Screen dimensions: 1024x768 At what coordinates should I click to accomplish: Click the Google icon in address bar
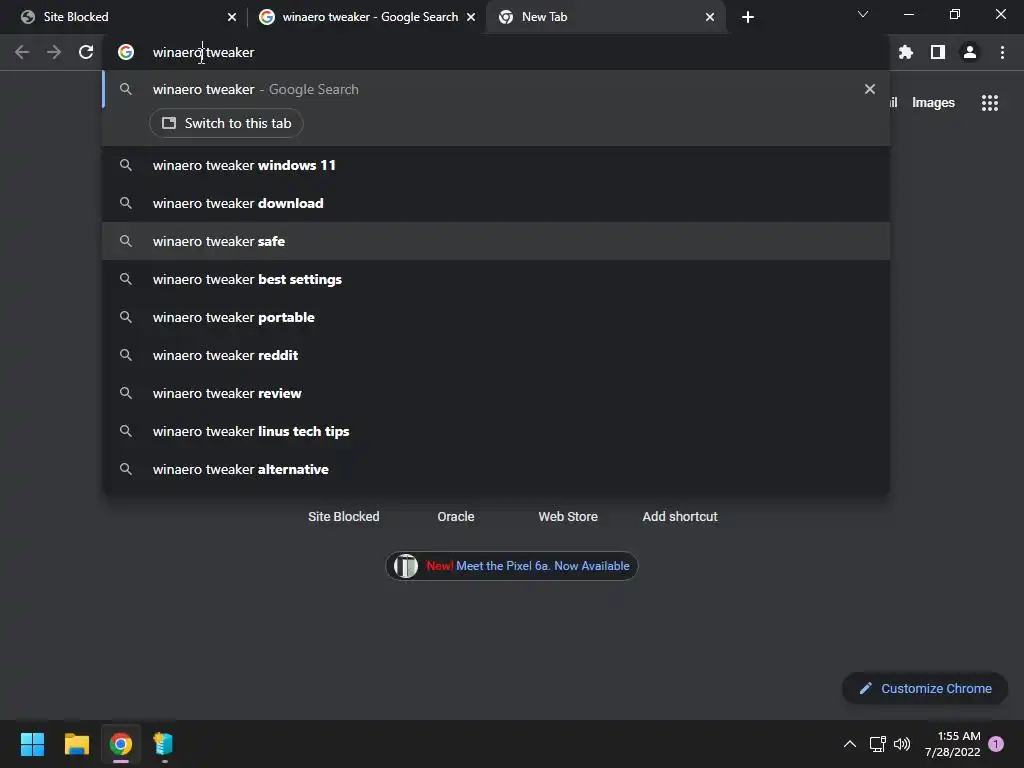(126, 52)
